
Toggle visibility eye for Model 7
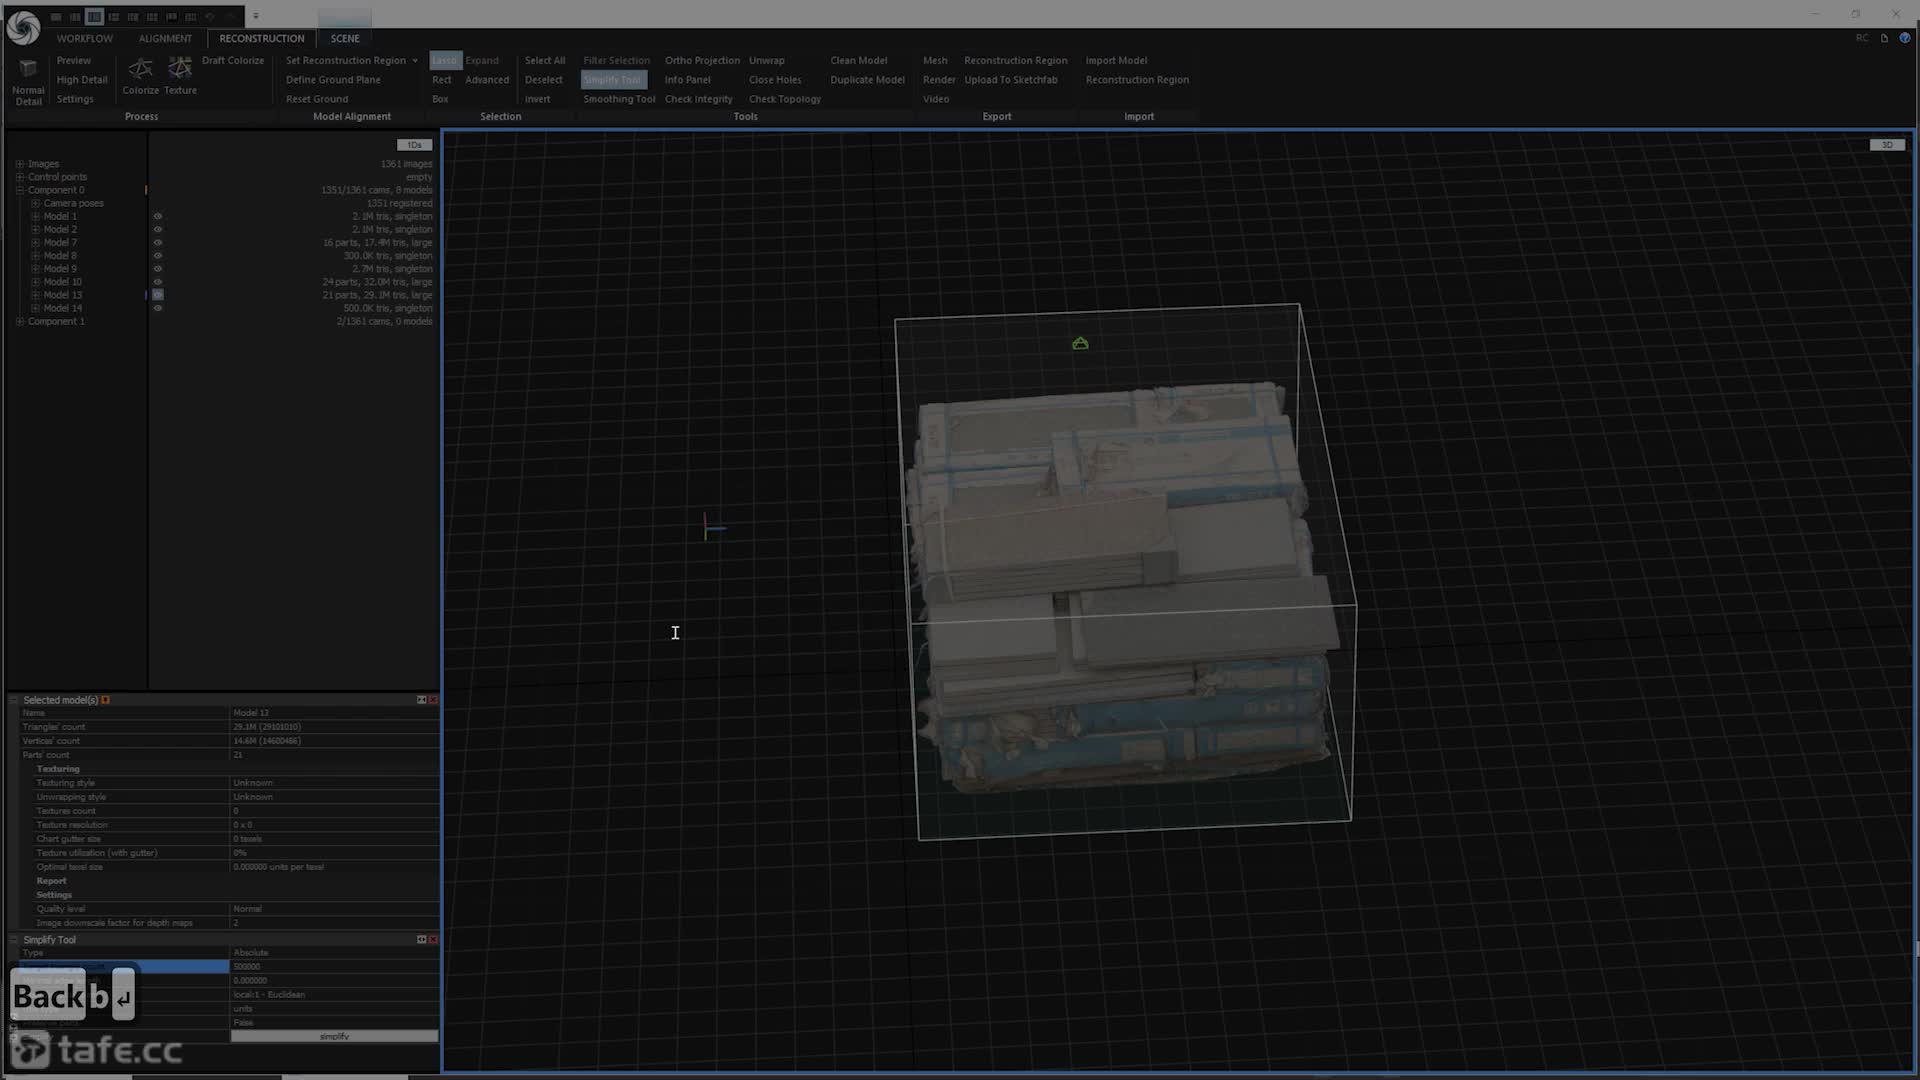pos(157,242)
